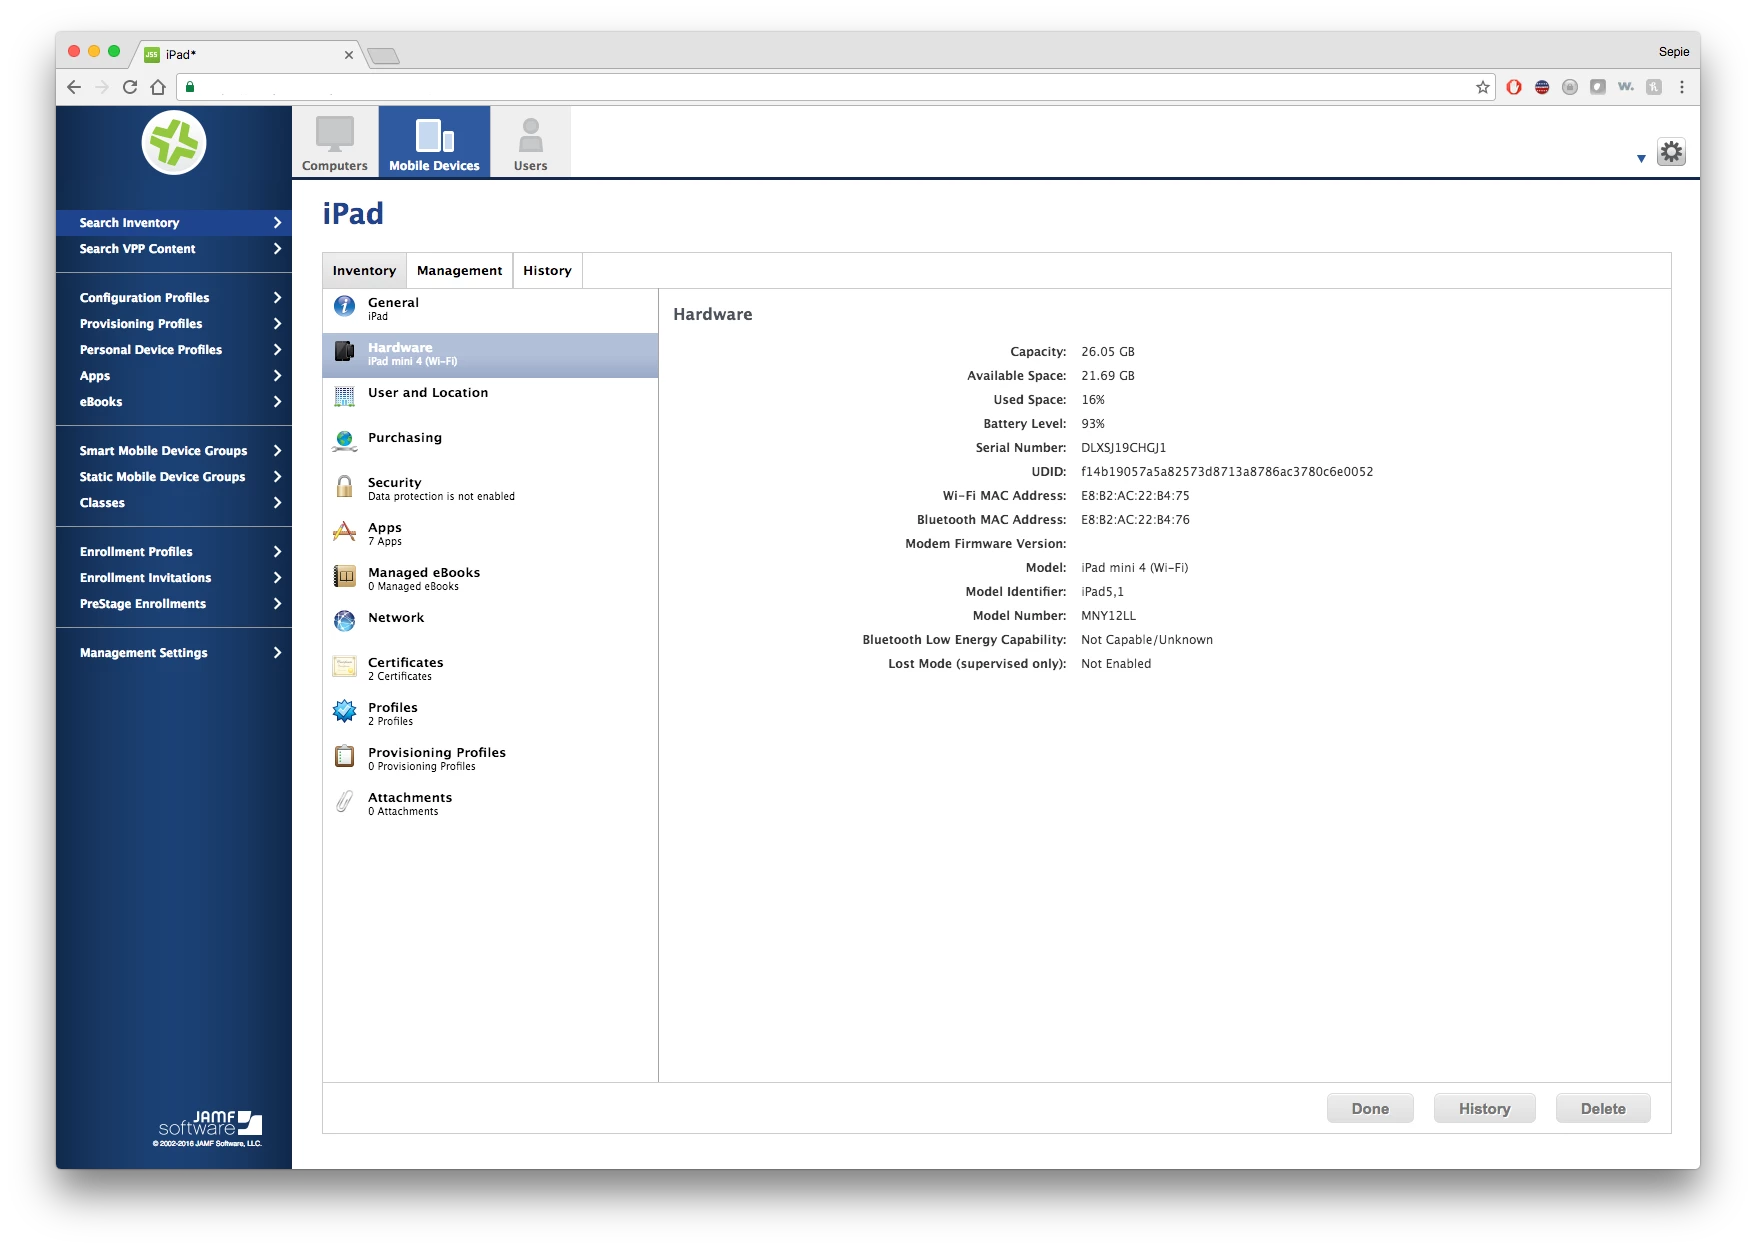This screenshot has height=1249, width=1756.
Task: Click 'Data protection is not enabled' text
Action: pyautogui.click(x=441, y=497)
